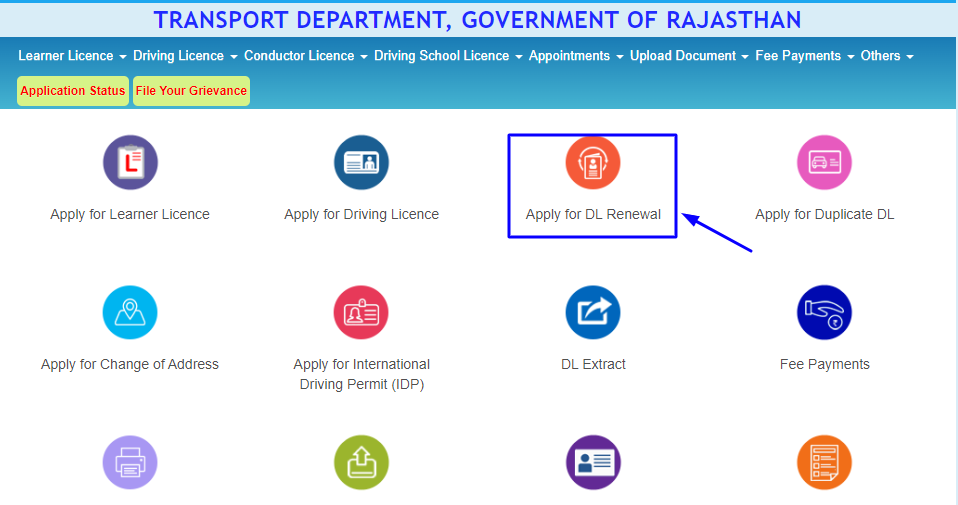This screenshot has height=505, width=958.
Task: Open Apply for International Driving Permit (IDP) link
Action: click(x=362, y=374)
